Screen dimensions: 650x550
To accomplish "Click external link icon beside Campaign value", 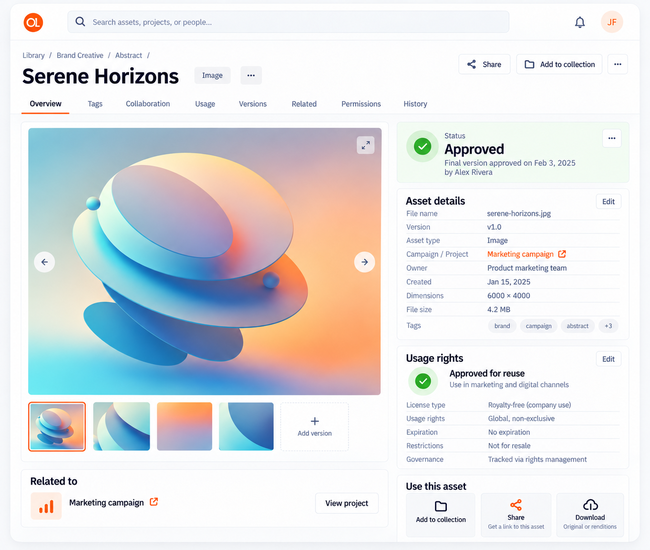I will [x=562, y=254].
